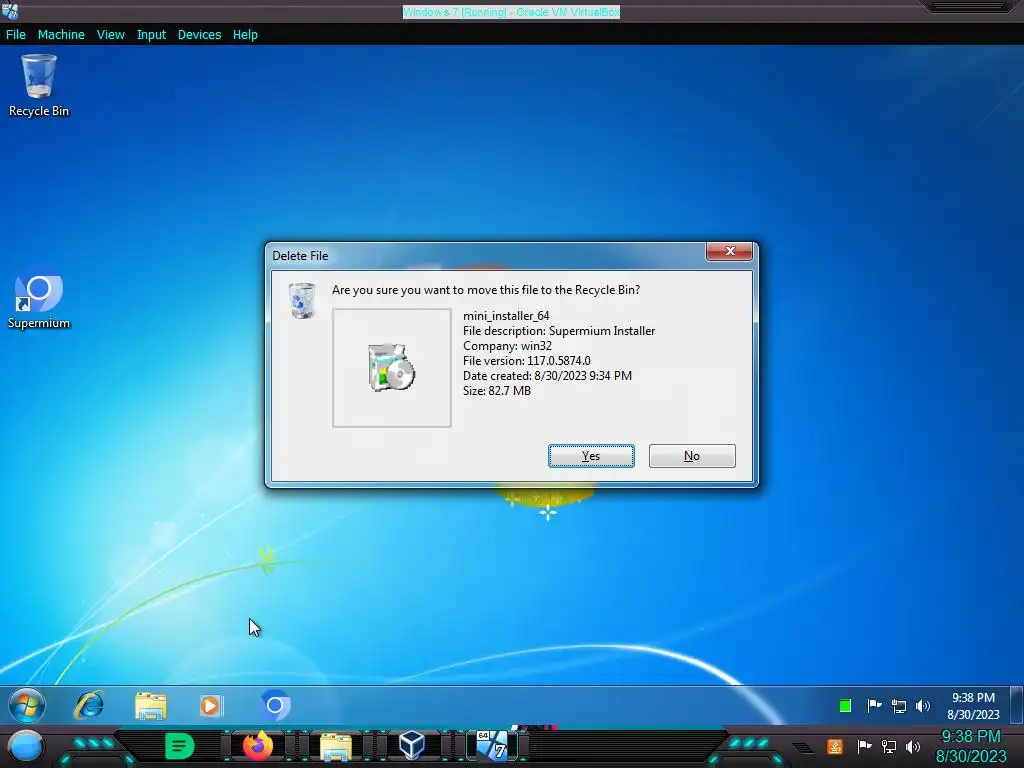Click 'File description: Supermium Installer' text
This screenshot has width=1024, height=768.
(x=559, y=330)
